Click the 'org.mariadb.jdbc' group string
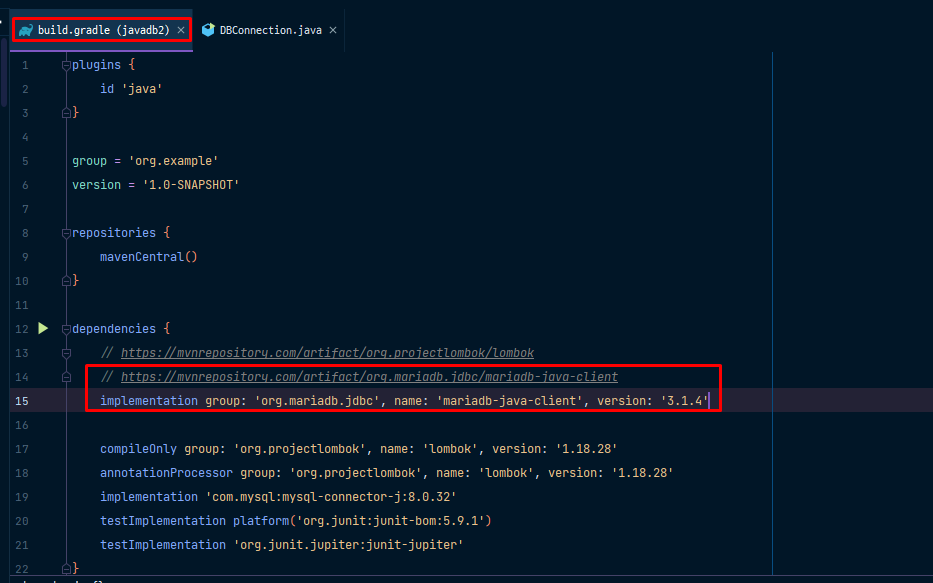This screenshot has height=583, width=933. tap(317, 400)
